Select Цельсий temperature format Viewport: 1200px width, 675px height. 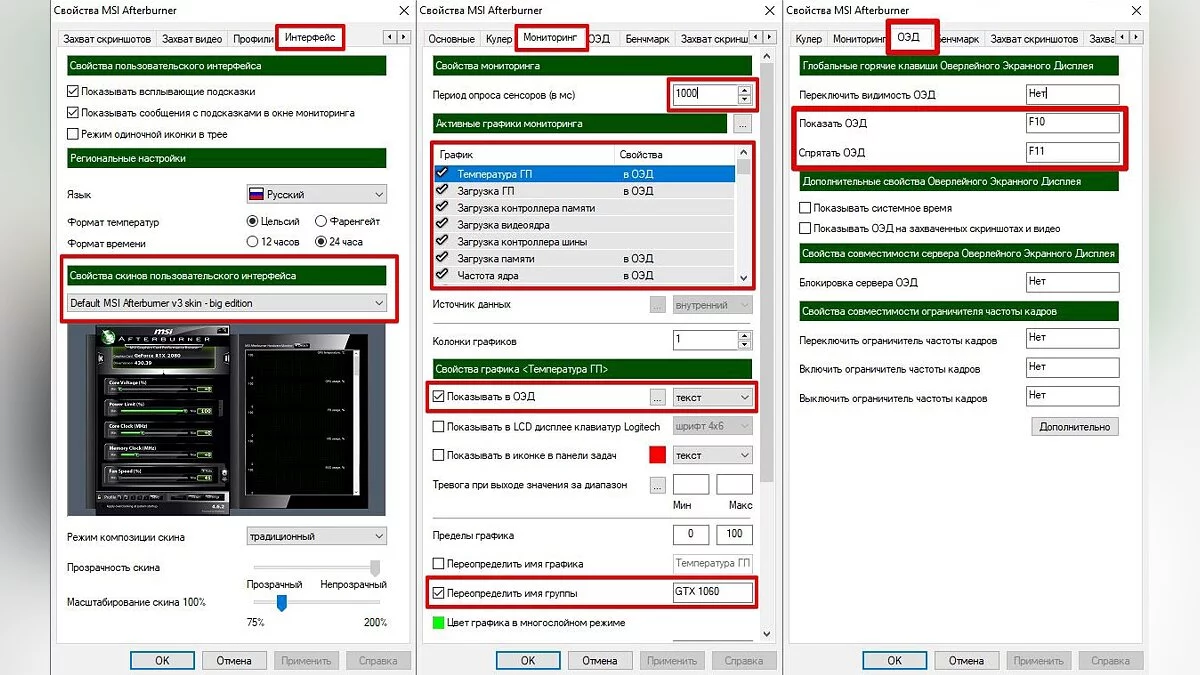coord(252,221)
